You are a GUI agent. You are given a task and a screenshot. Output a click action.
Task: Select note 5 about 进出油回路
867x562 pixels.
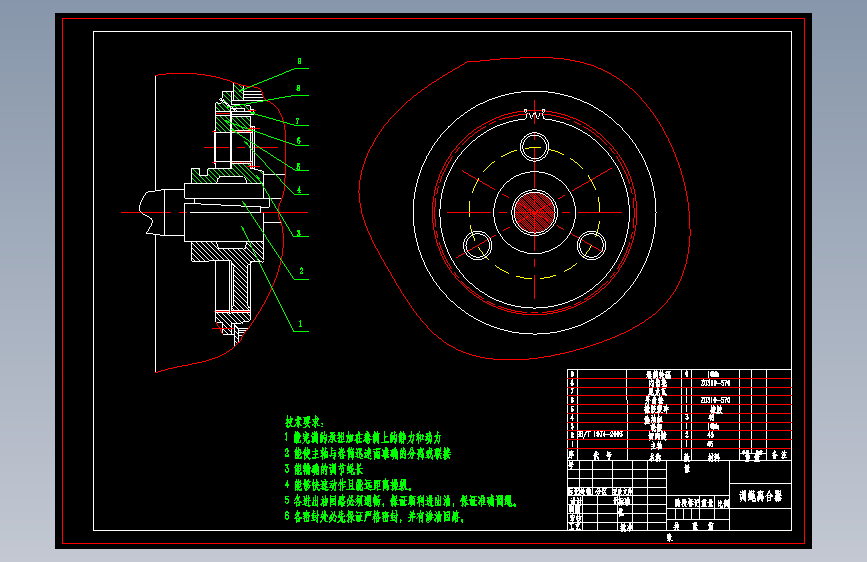401,501
